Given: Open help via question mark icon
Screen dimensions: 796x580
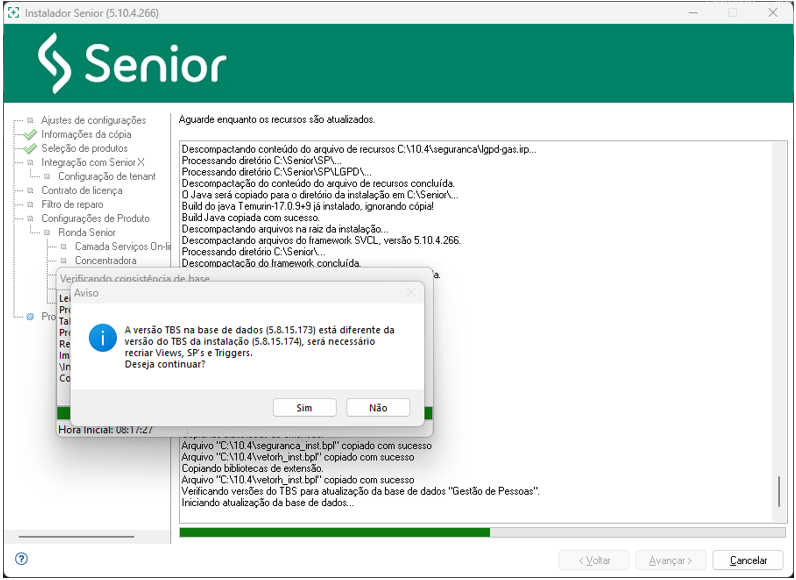Looking at the screenshot, I should point(21,559).
